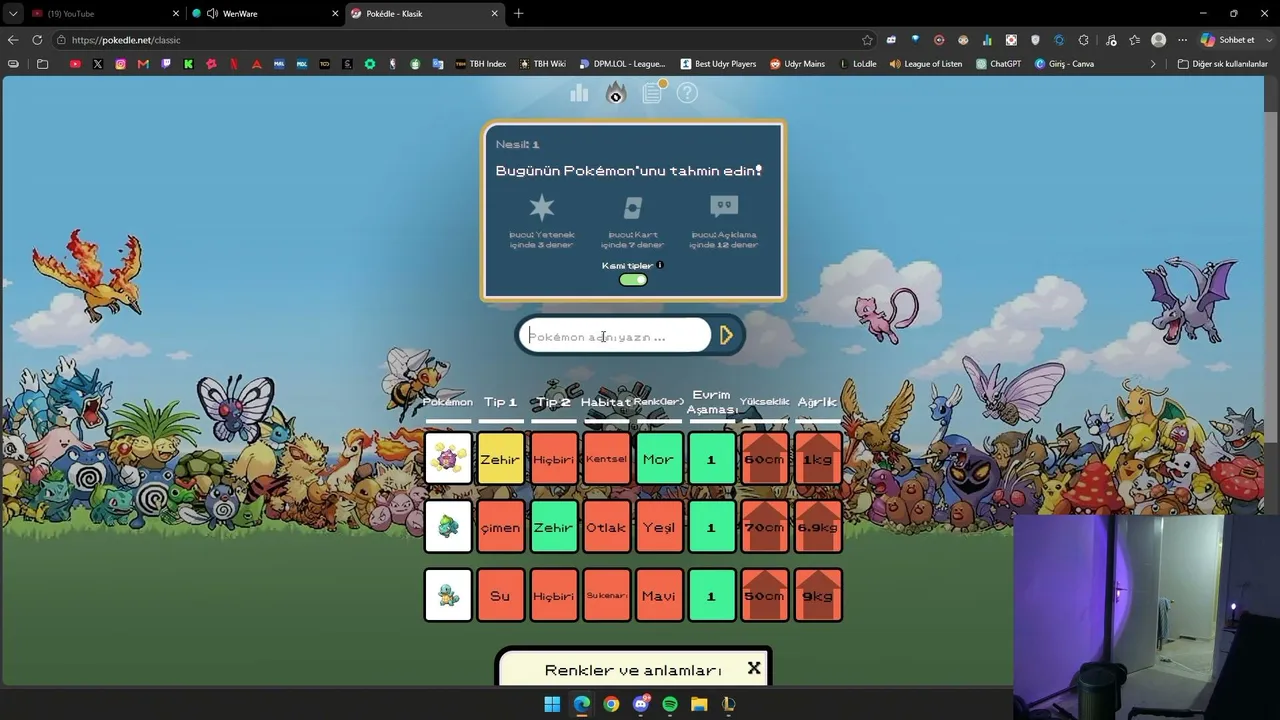Viewport: 1280px width, 720px height.
Task: Open the patch notes clipboard icon
Action: coord(652,92)
